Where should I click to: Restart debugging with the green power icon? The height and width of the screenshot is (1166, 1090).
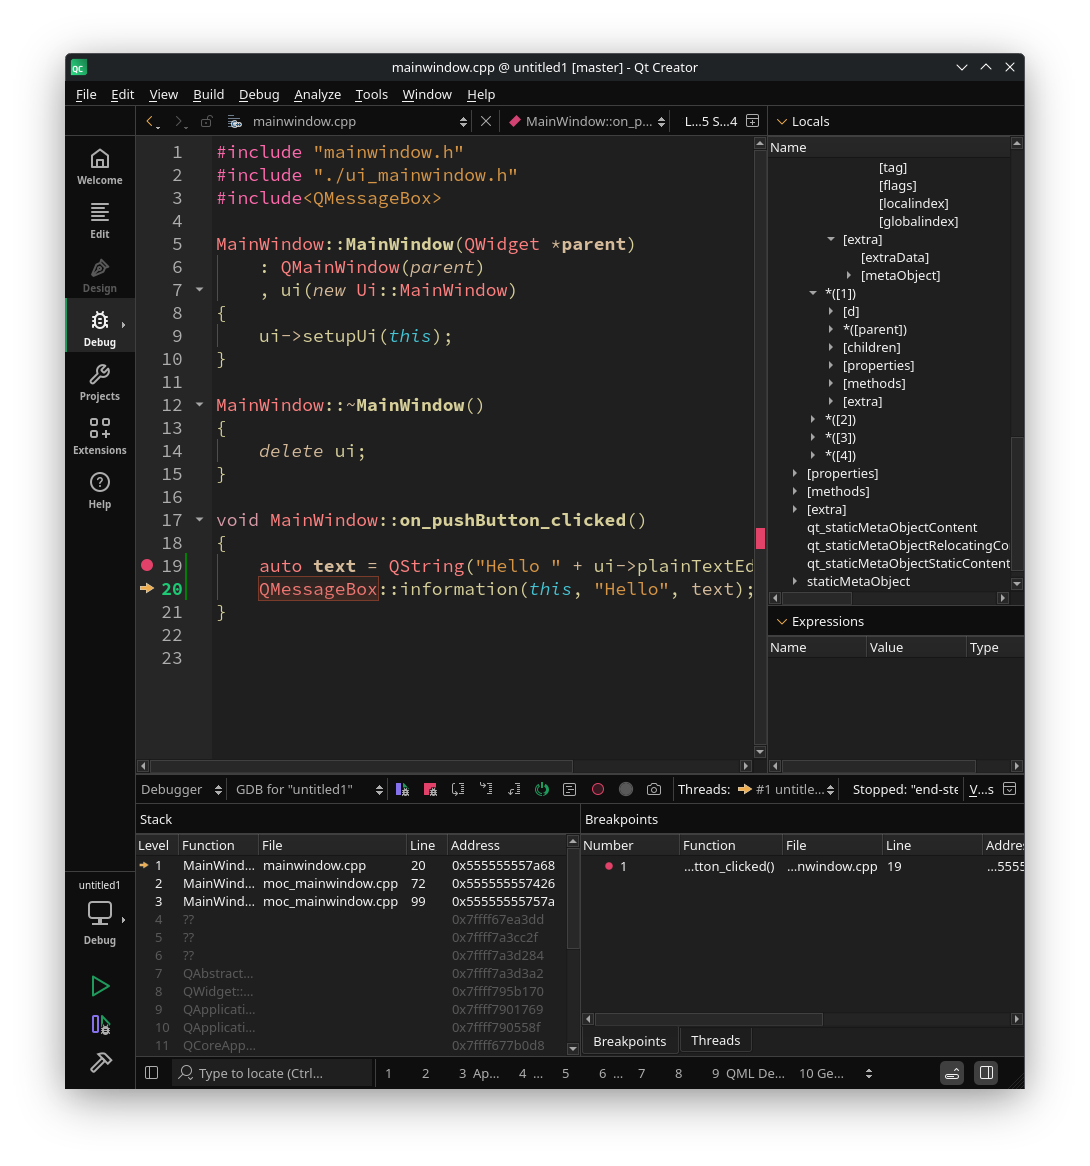542,790
